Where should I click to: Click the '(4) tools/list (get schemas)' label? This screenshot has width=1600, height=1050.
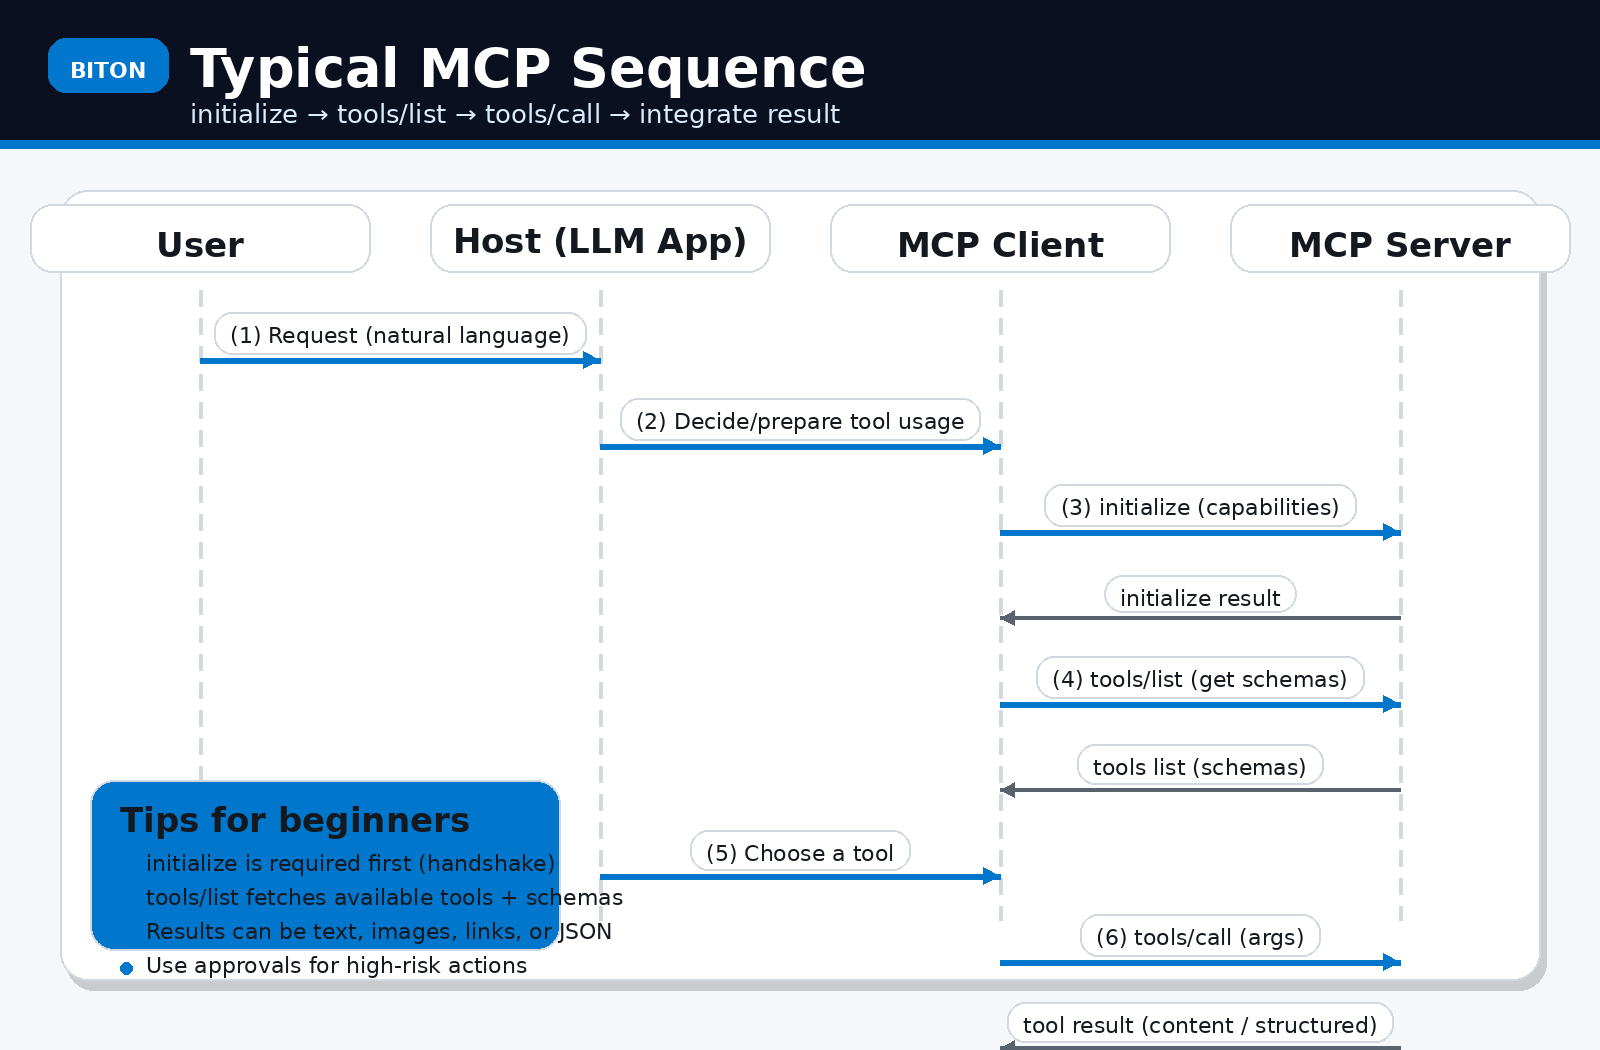tap(1200, 679)
